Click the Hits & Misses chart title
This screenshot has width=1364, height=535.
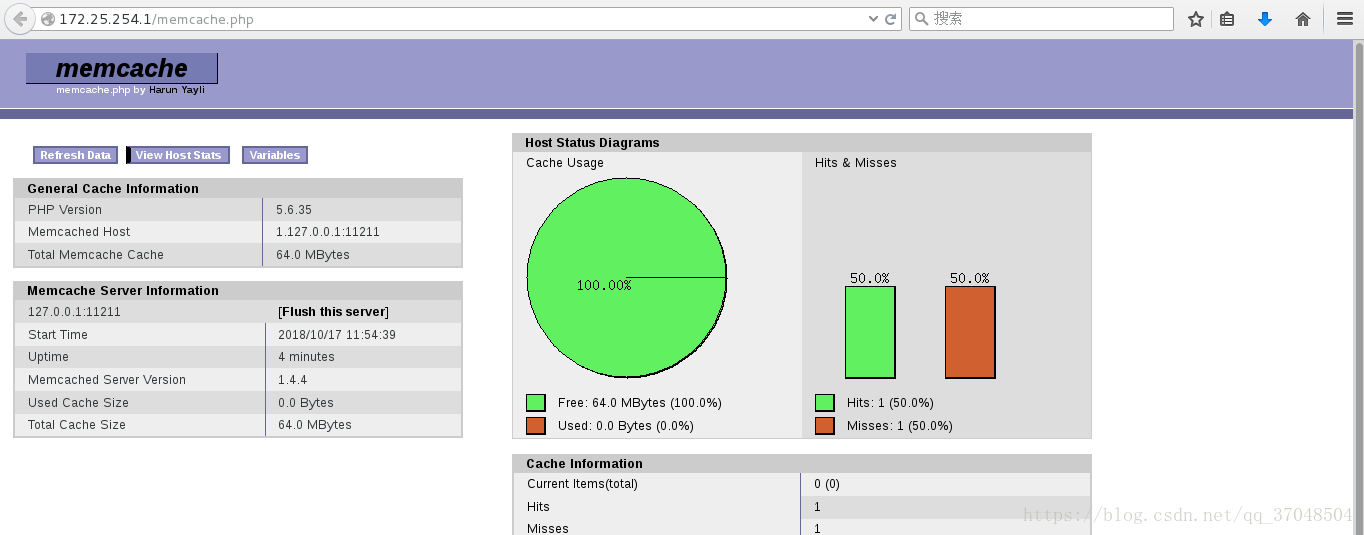(856, 163)
